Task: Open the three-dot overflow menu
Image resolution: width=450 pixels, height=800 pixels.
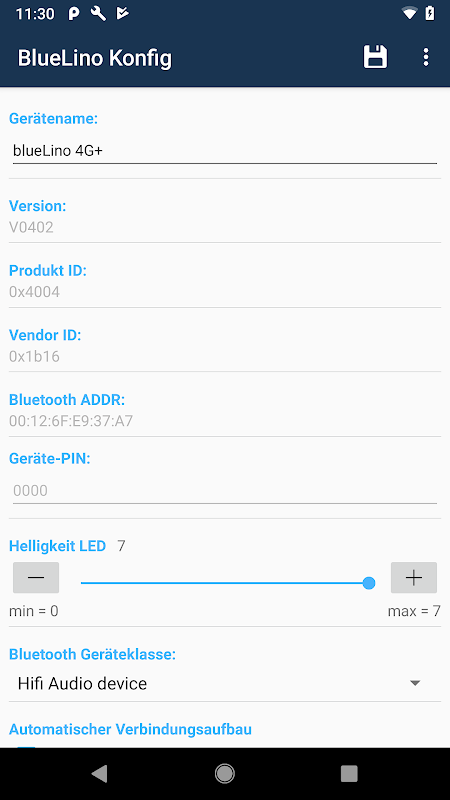Action: click(426, 57)
